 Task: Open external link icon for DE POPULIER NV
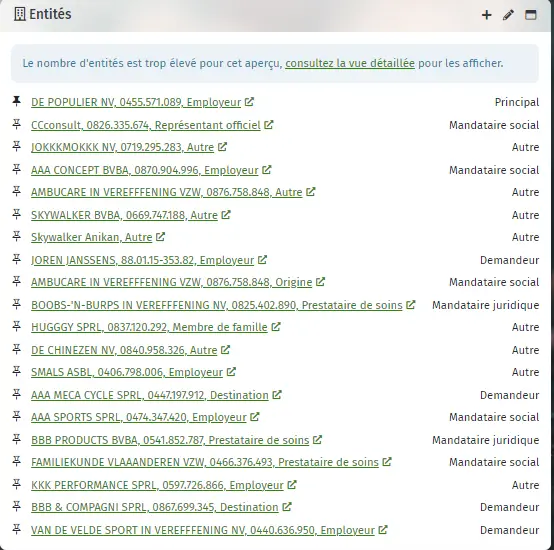(249, 102)
